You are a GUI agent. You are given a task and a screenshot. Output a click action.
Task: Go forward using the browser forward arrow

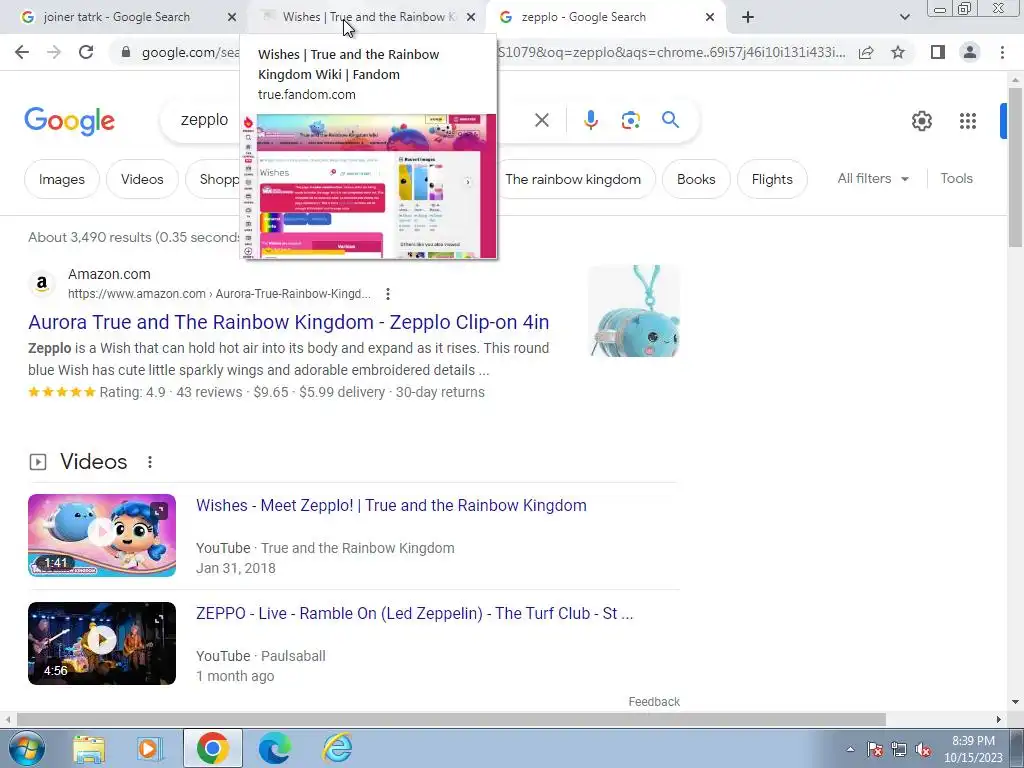coord(54,52)
